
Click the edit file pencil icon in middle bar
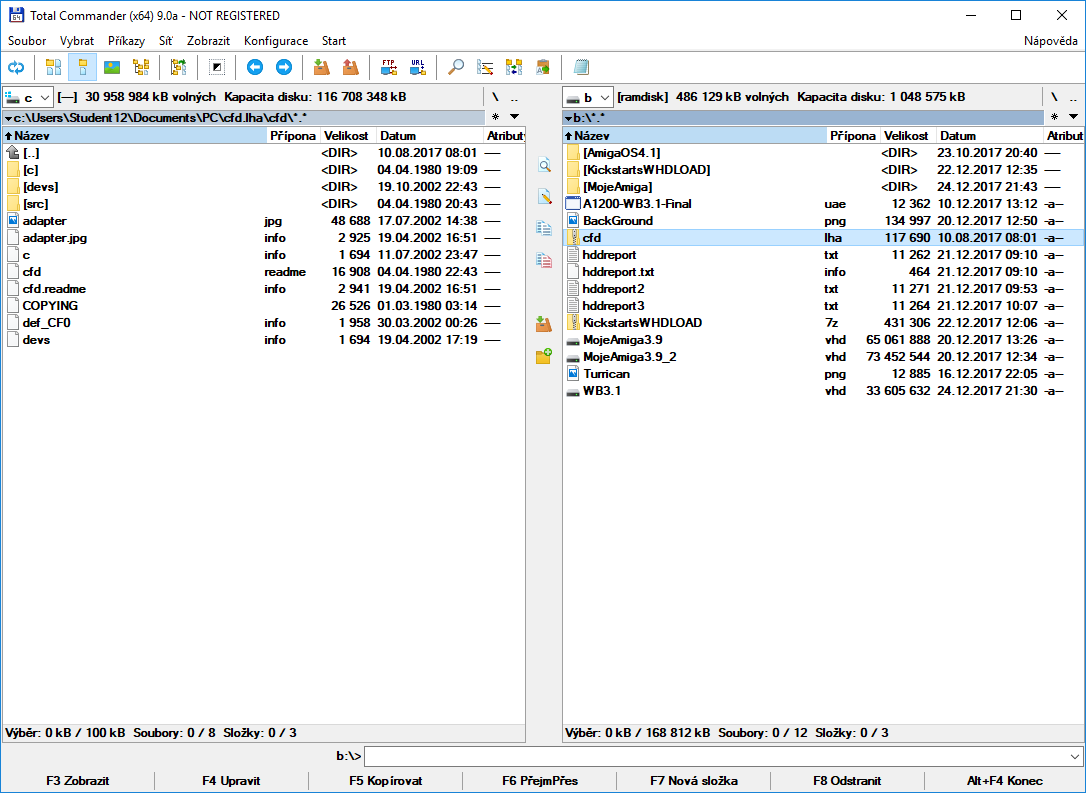coord(544,197)
